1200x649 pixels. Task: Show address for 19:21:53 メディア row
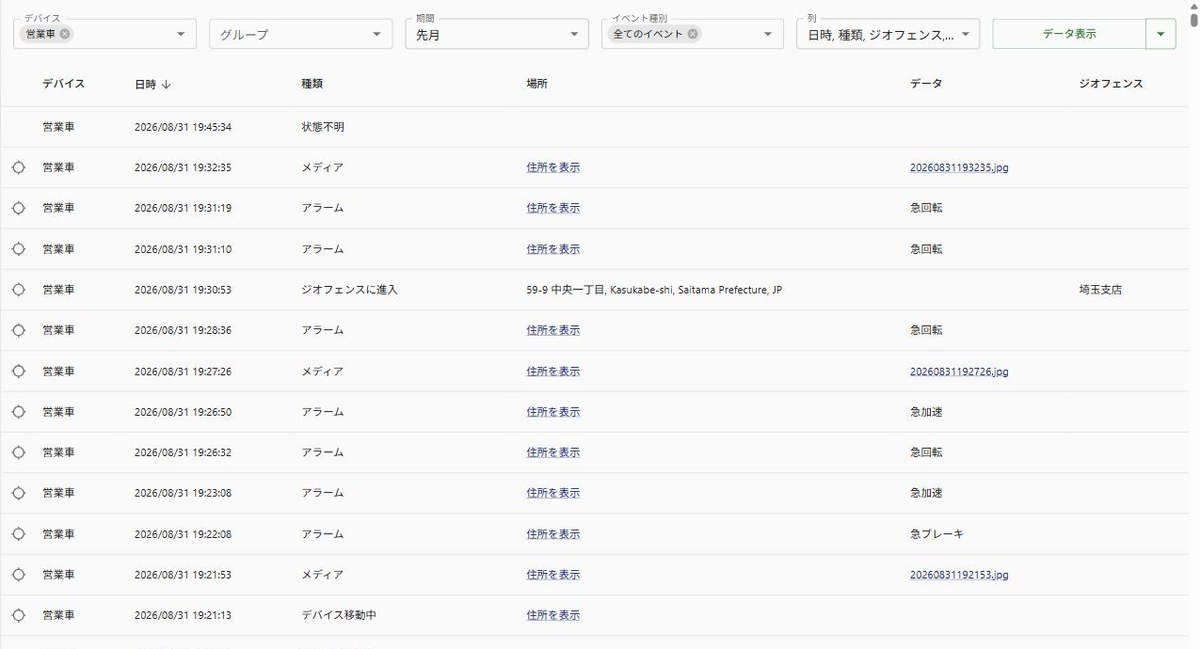coord(553,575)
